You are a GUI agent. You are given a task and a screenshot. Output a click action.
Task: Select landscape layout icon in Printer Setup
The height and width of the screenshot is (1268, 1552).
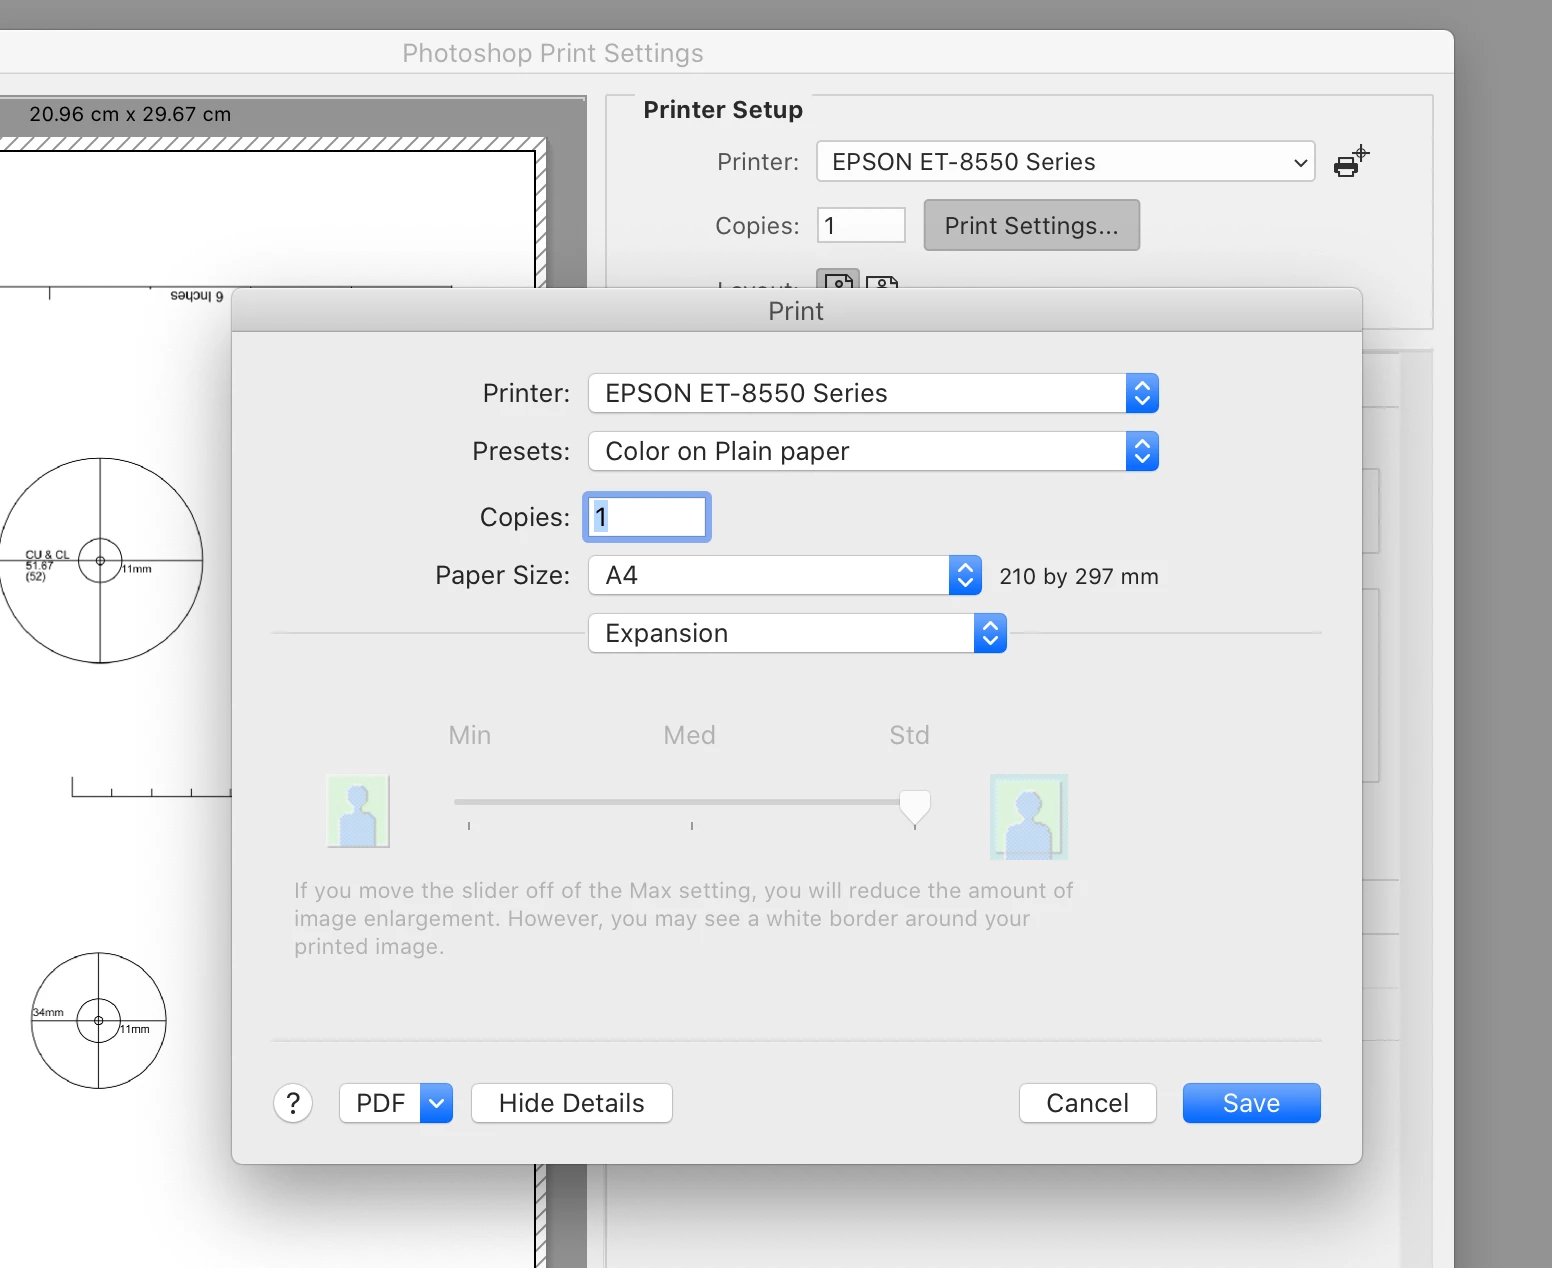tap(882, 281)
